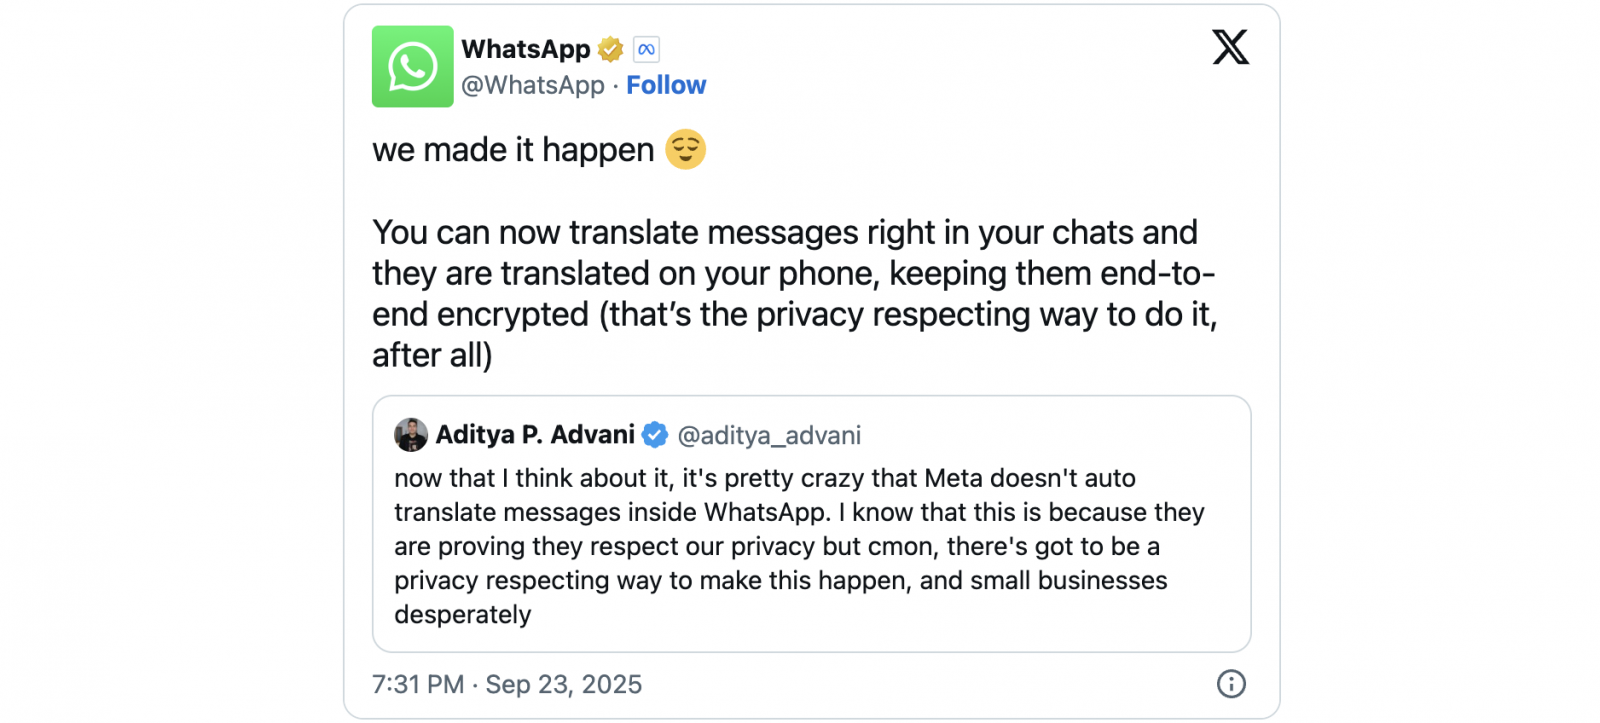Click the relieved face emoji
Image resolution: width=1600 pixels, height=723 pixels.
pyautogui.click(x=685, y=150)
